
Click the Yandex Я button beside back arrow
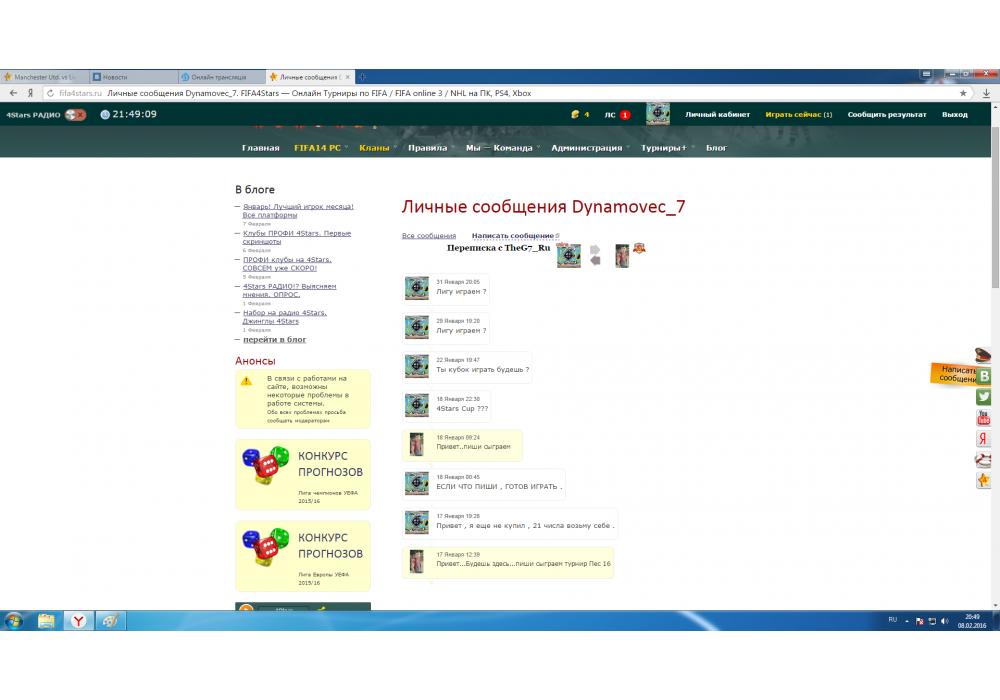point(30,93)
